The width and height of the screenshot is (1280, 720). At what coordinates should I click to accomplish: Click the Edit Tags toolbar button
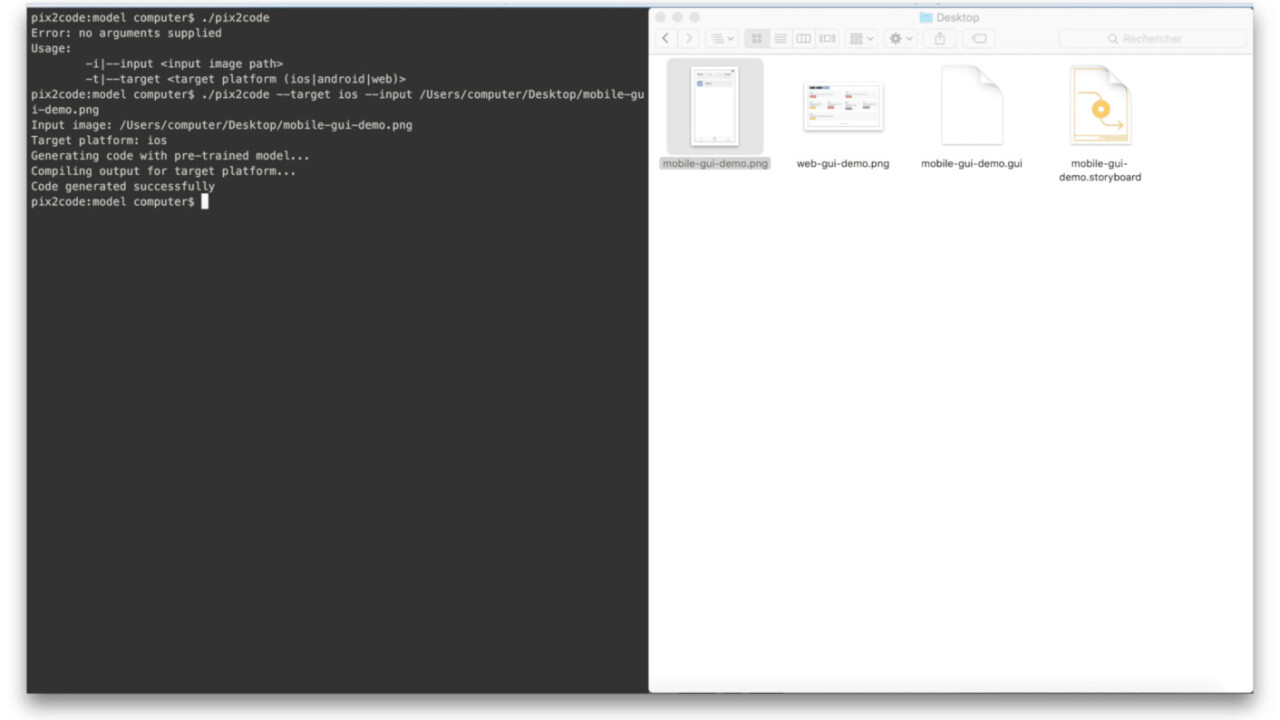pyautogui.click(x=979, y=38)
